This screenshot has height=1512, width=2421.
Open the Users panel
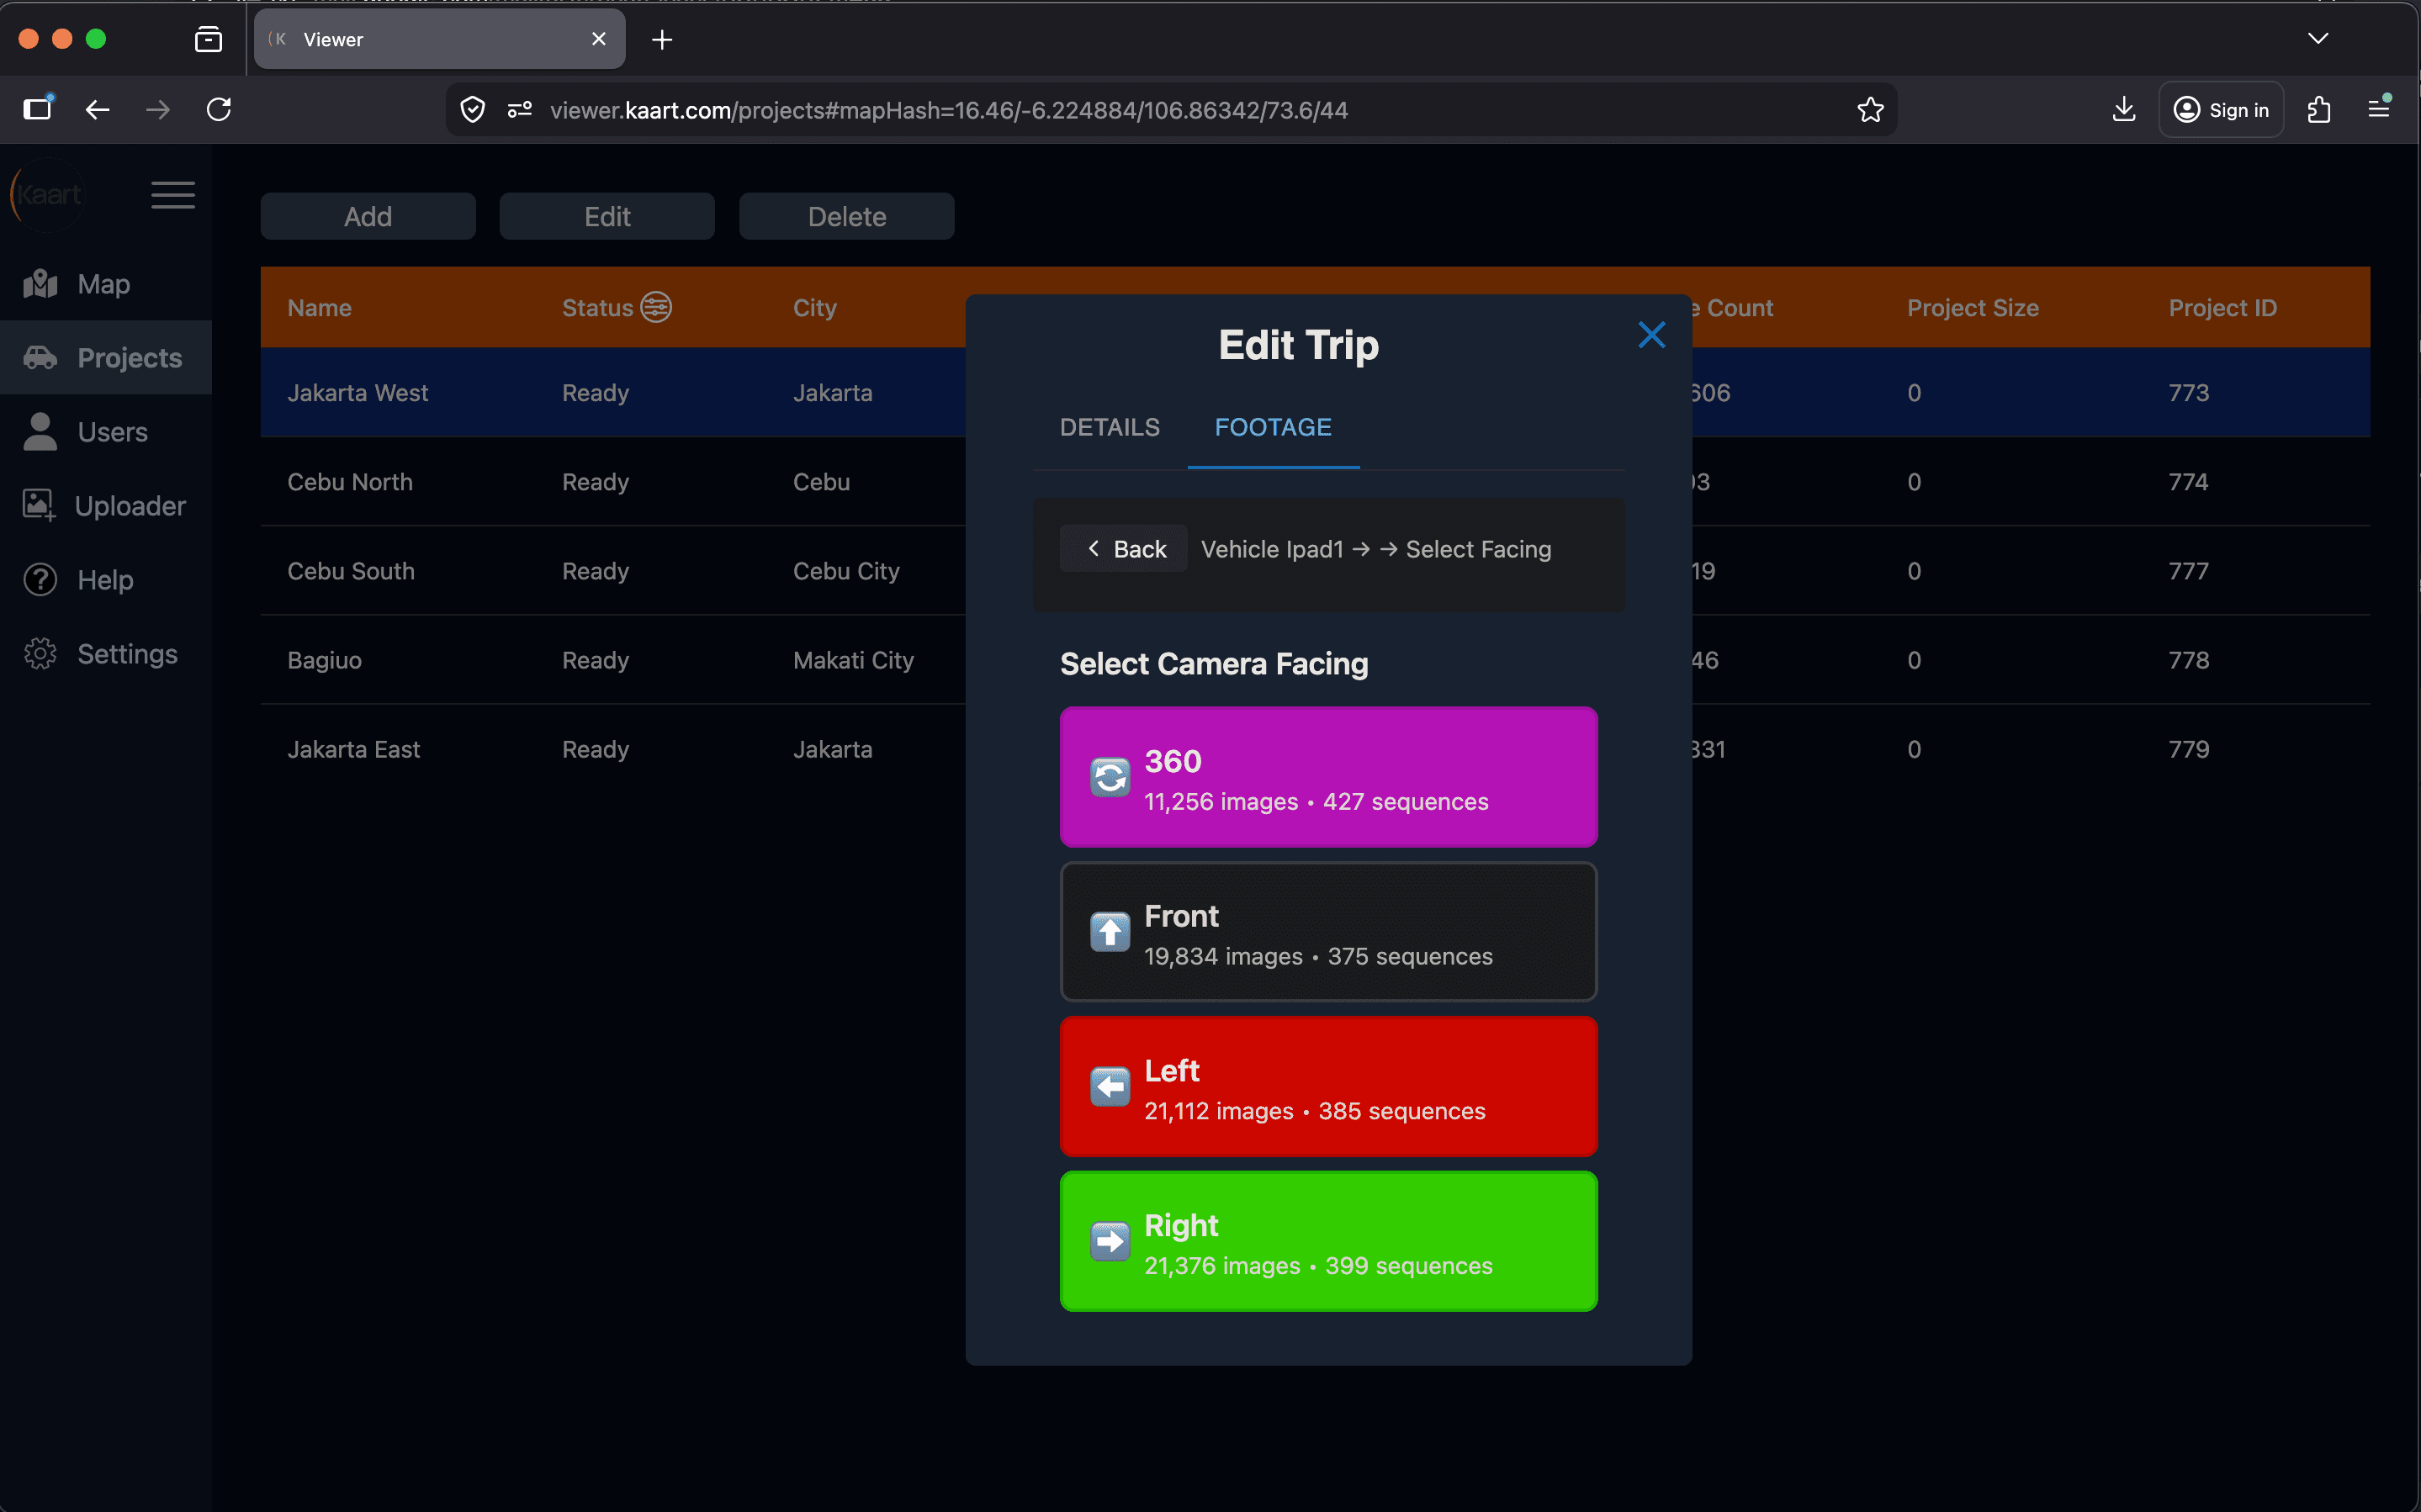click(110, 431)
